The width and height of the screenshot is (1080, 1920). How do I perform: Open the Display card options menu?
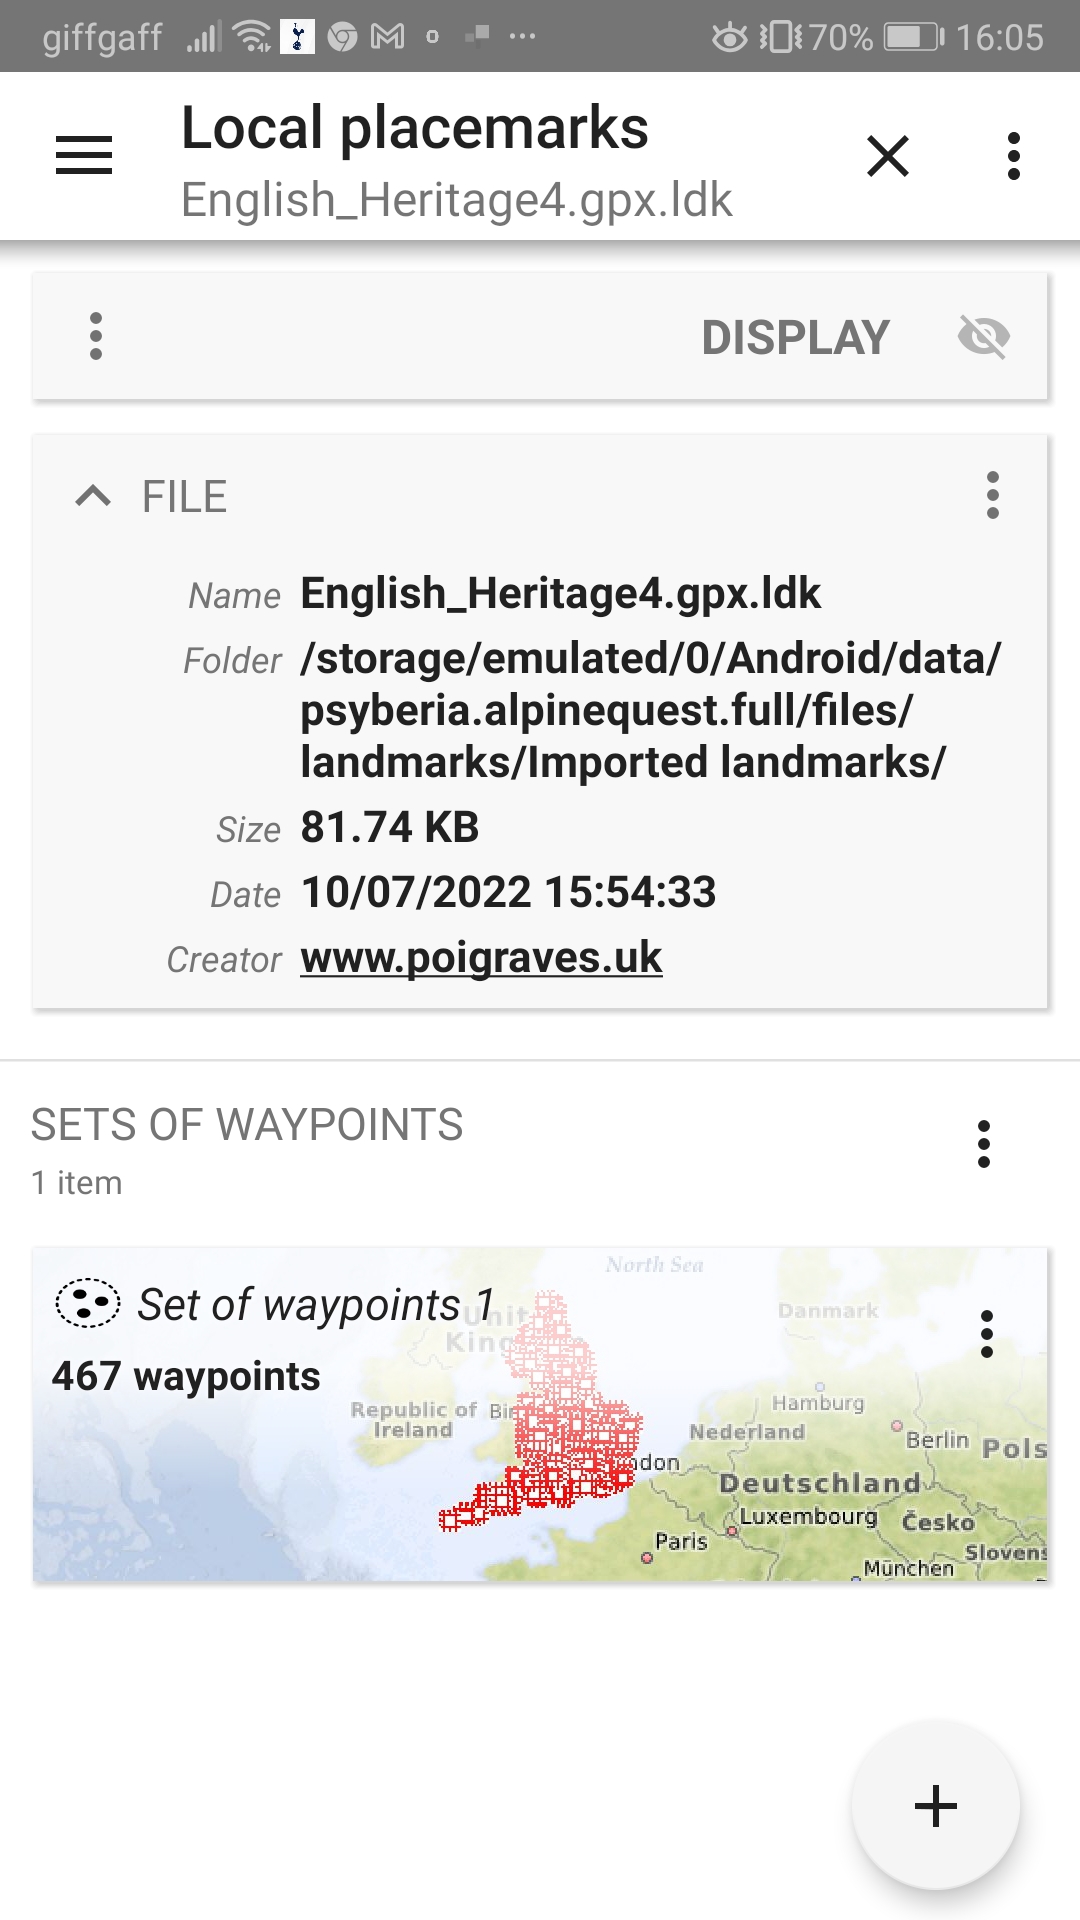96,336
